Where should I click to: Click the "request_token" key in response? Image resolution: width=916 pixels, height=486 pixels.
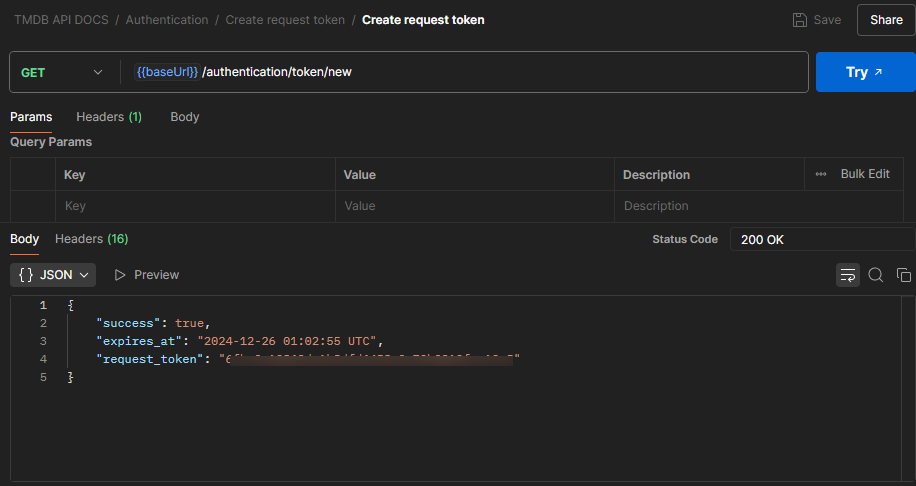(x=150, y=359)
